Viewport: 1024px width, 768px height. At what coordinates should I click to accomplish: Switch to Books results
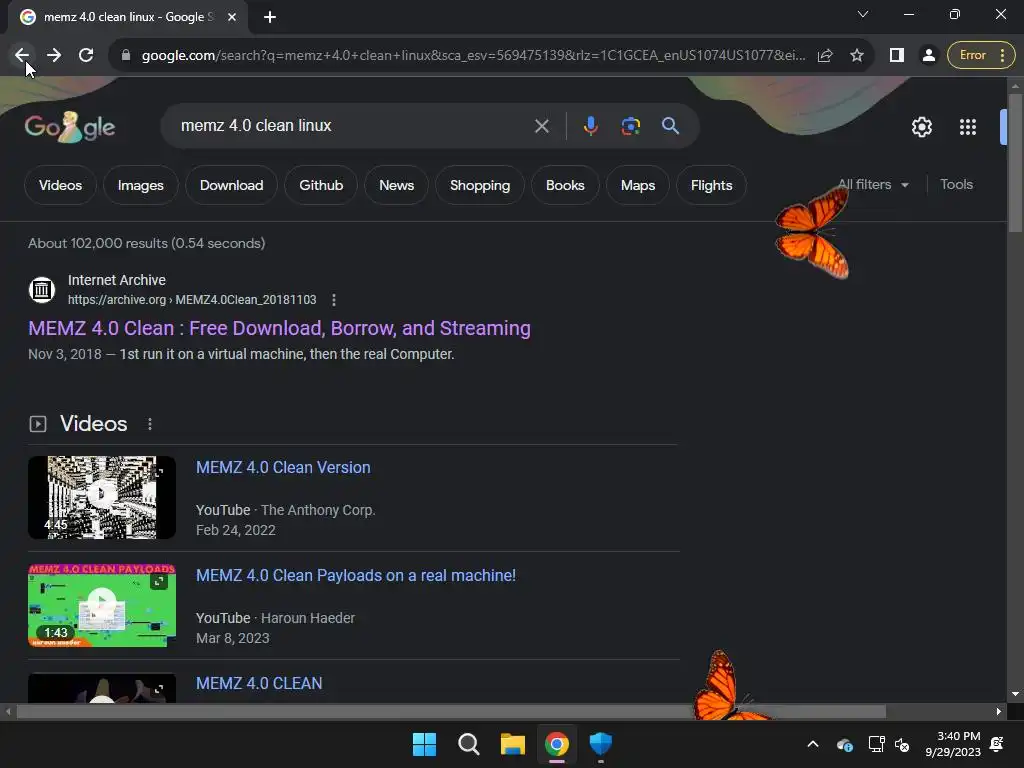(565, 185)
